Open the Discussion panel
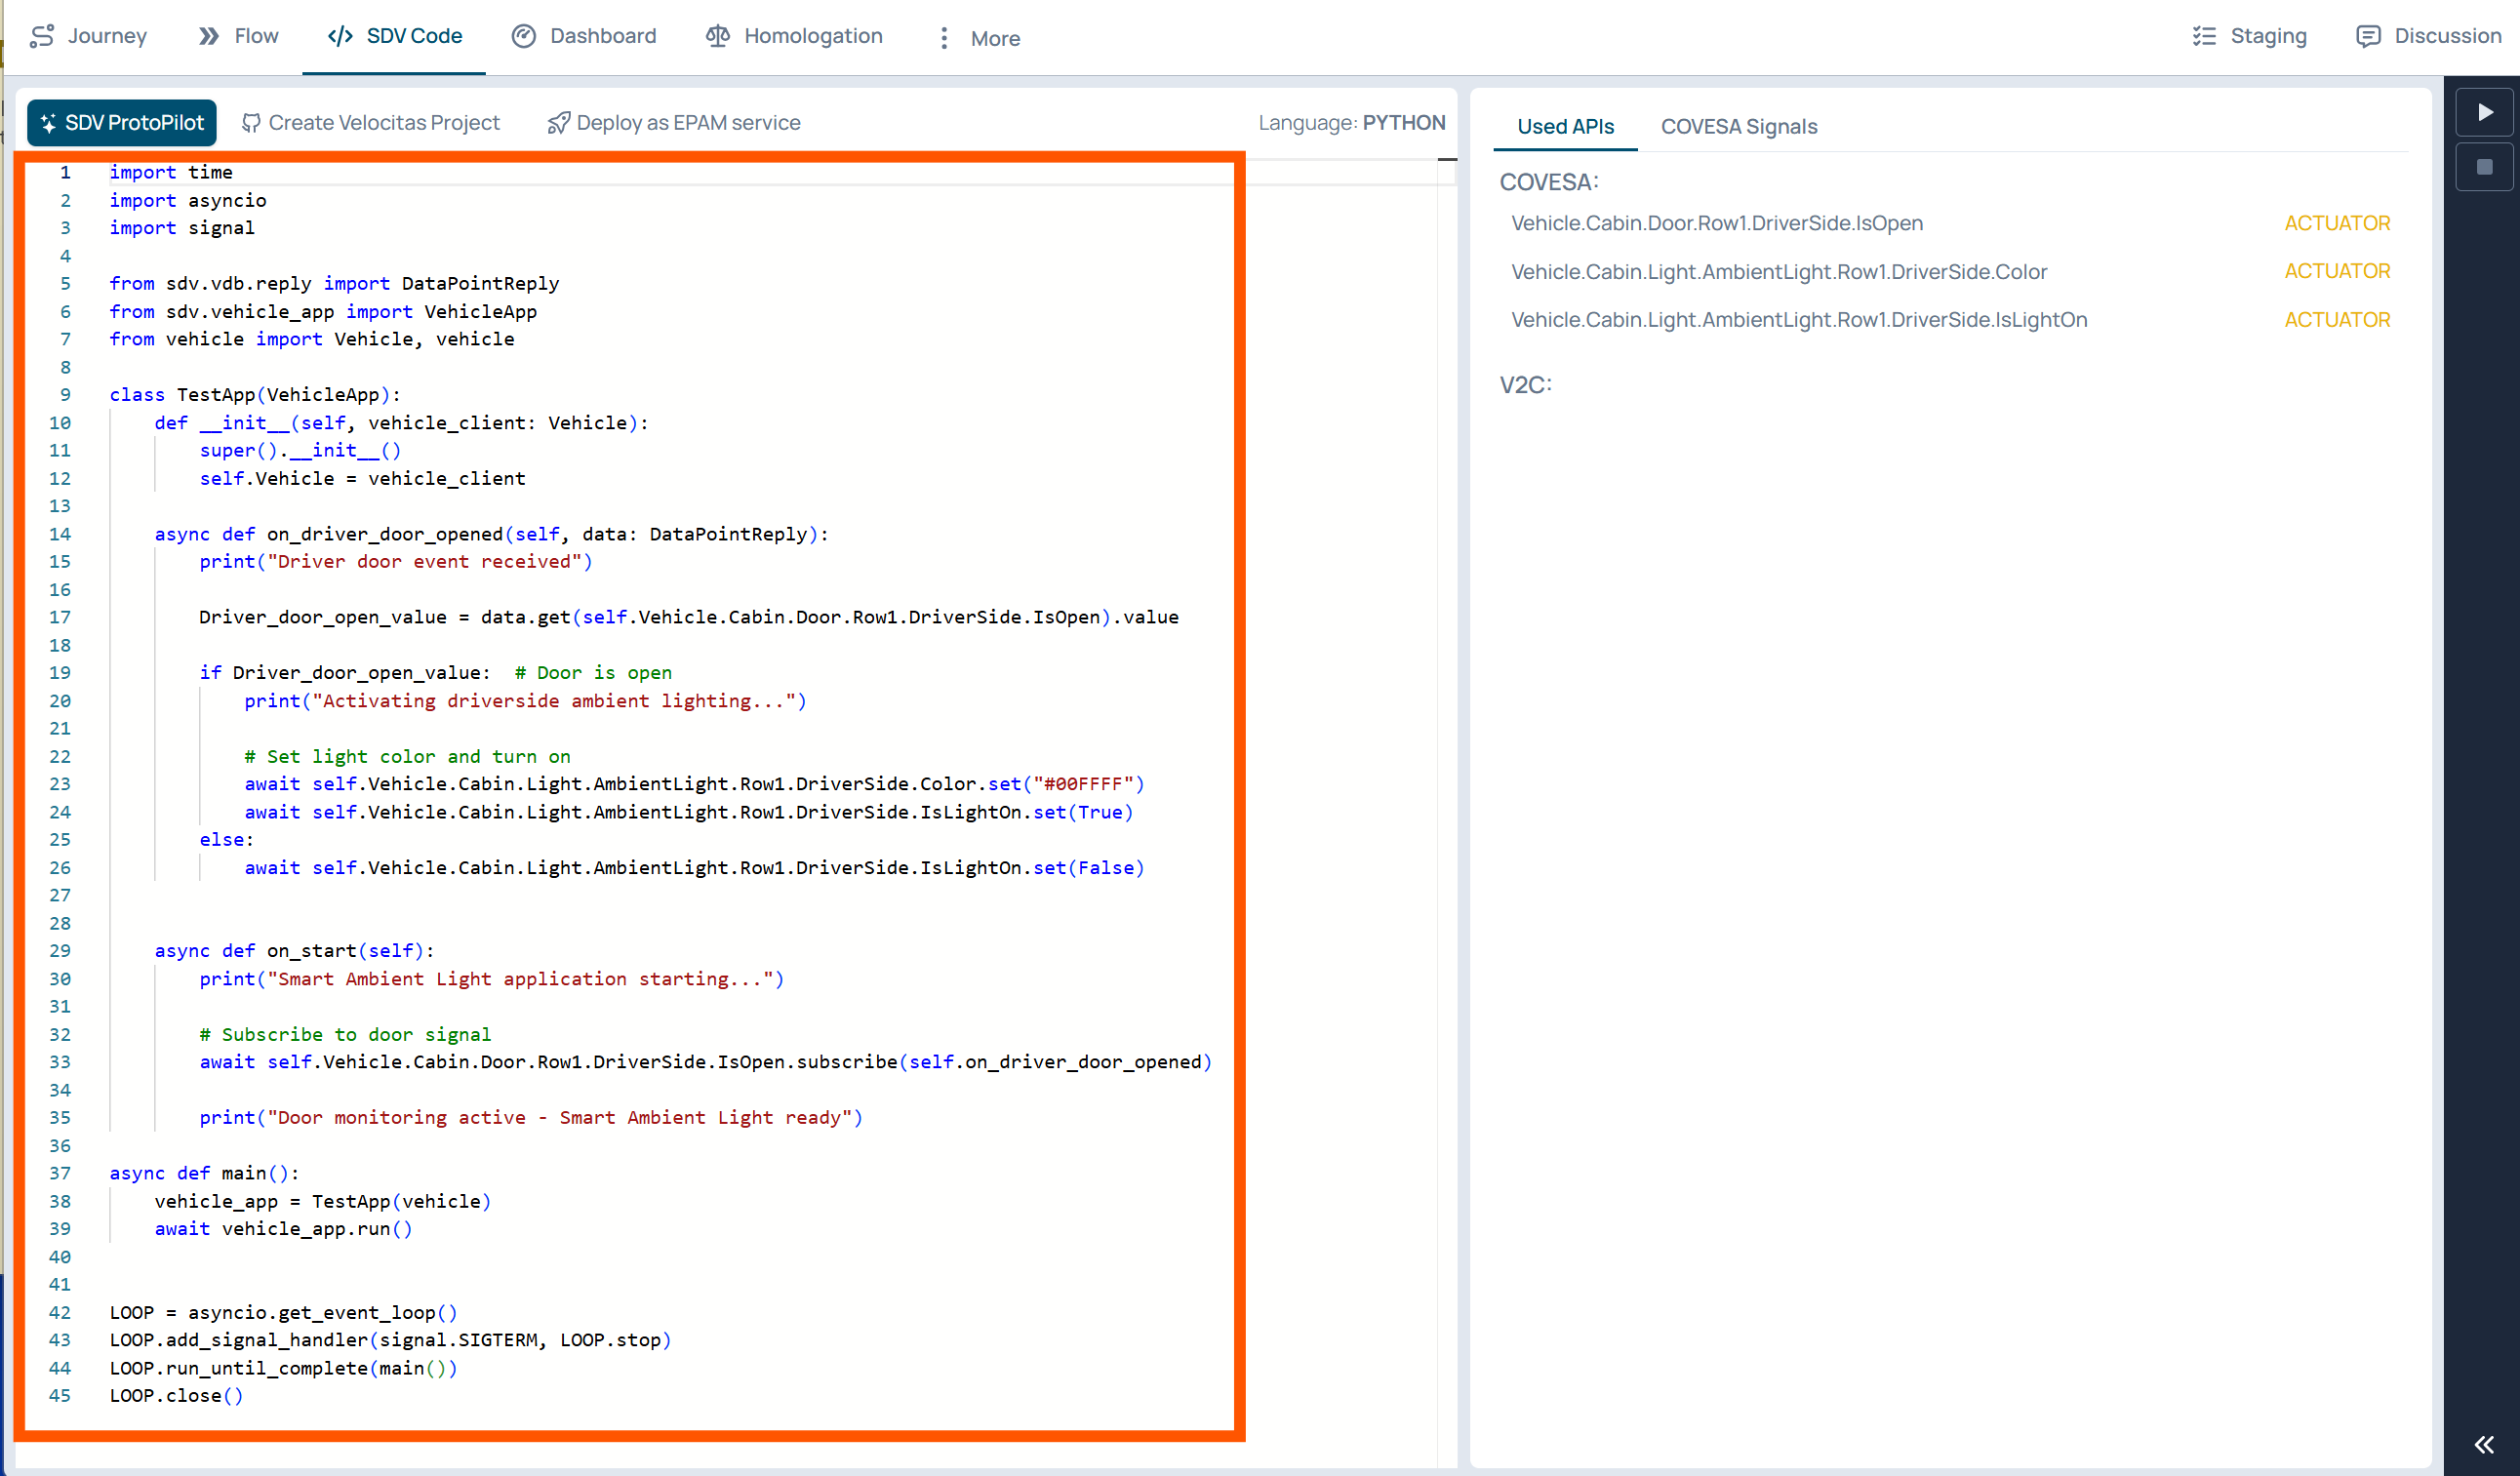Viewport: 2520px width, 1476px height. click(x=2428, y=36)
